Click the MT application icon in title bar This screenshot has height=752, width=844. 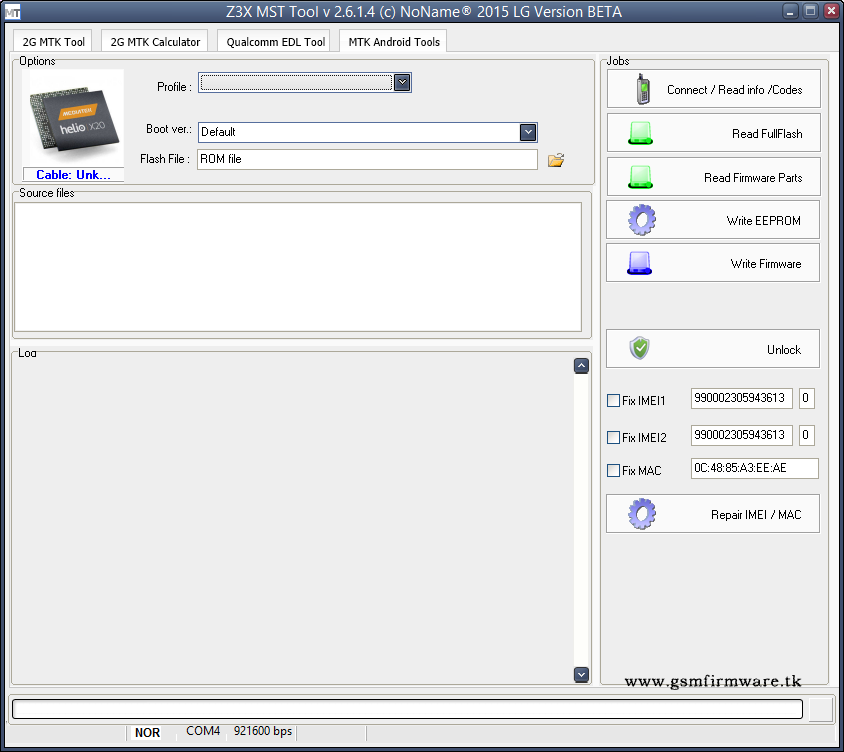[12, 12]
